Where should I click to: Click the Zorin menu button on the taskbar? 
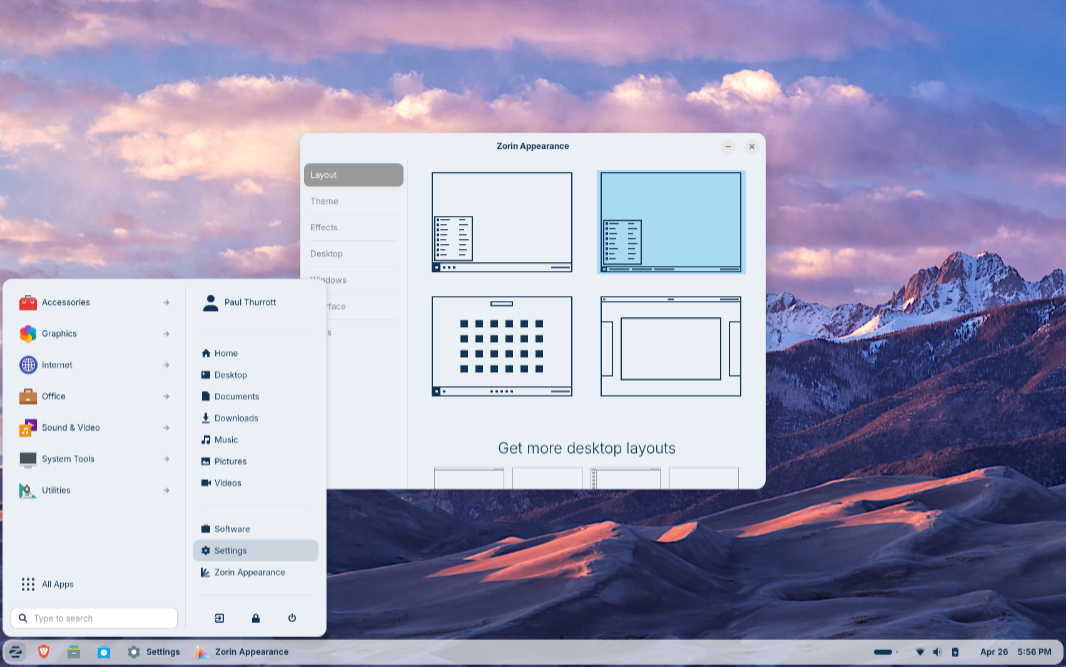pyautogui.click(x=16, y=652)
